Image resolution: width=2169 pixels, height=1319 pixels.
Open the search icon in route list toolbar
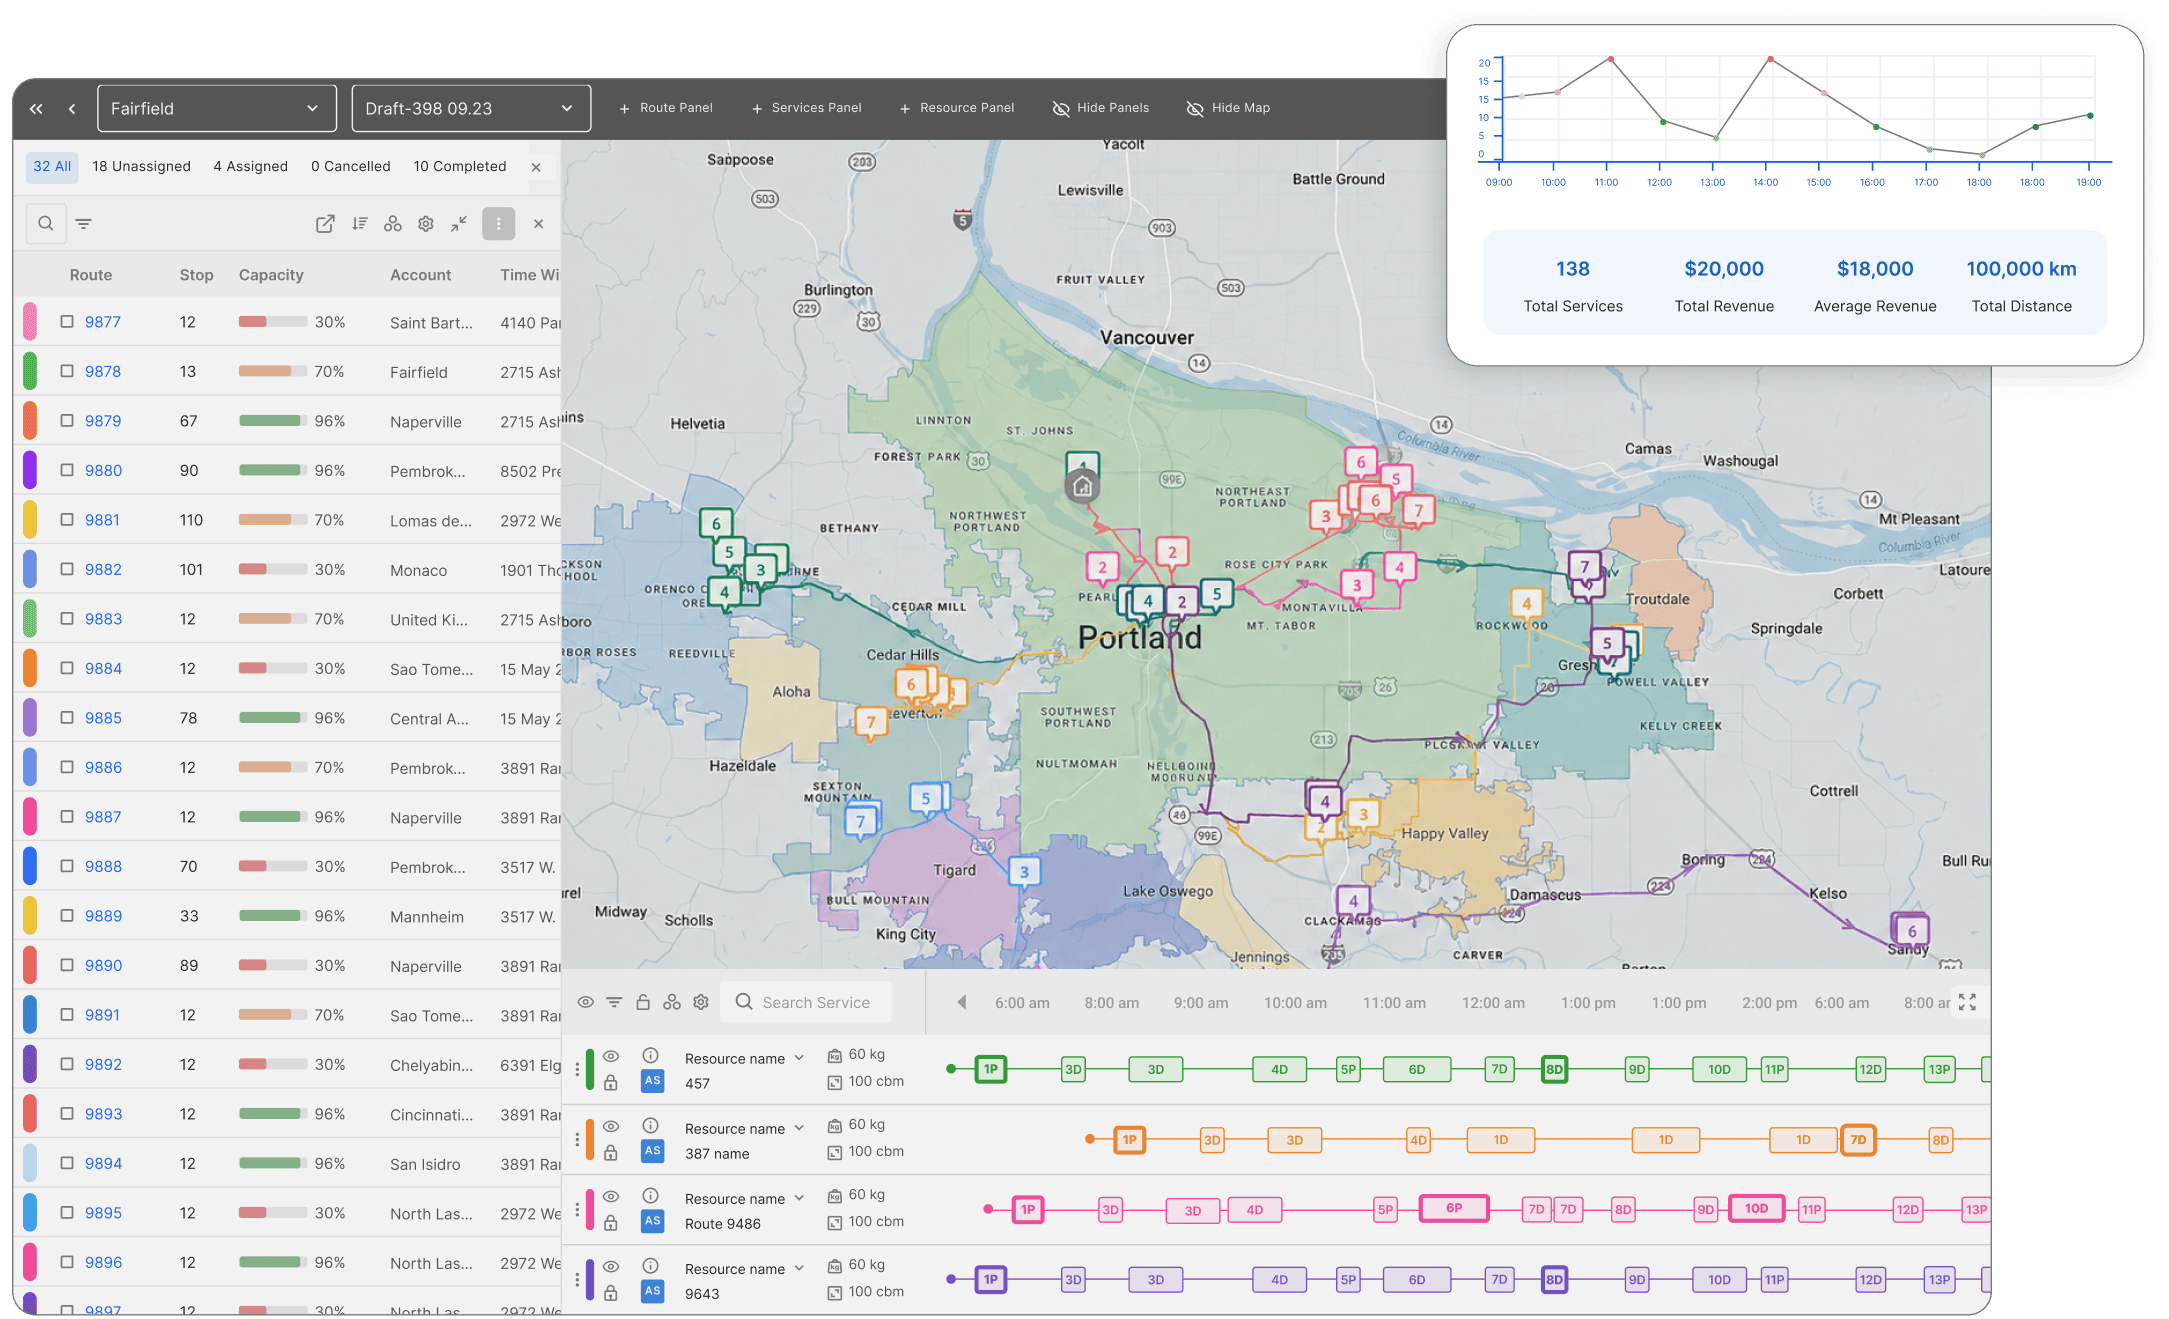pyautogui.click(x=46, y=224)
